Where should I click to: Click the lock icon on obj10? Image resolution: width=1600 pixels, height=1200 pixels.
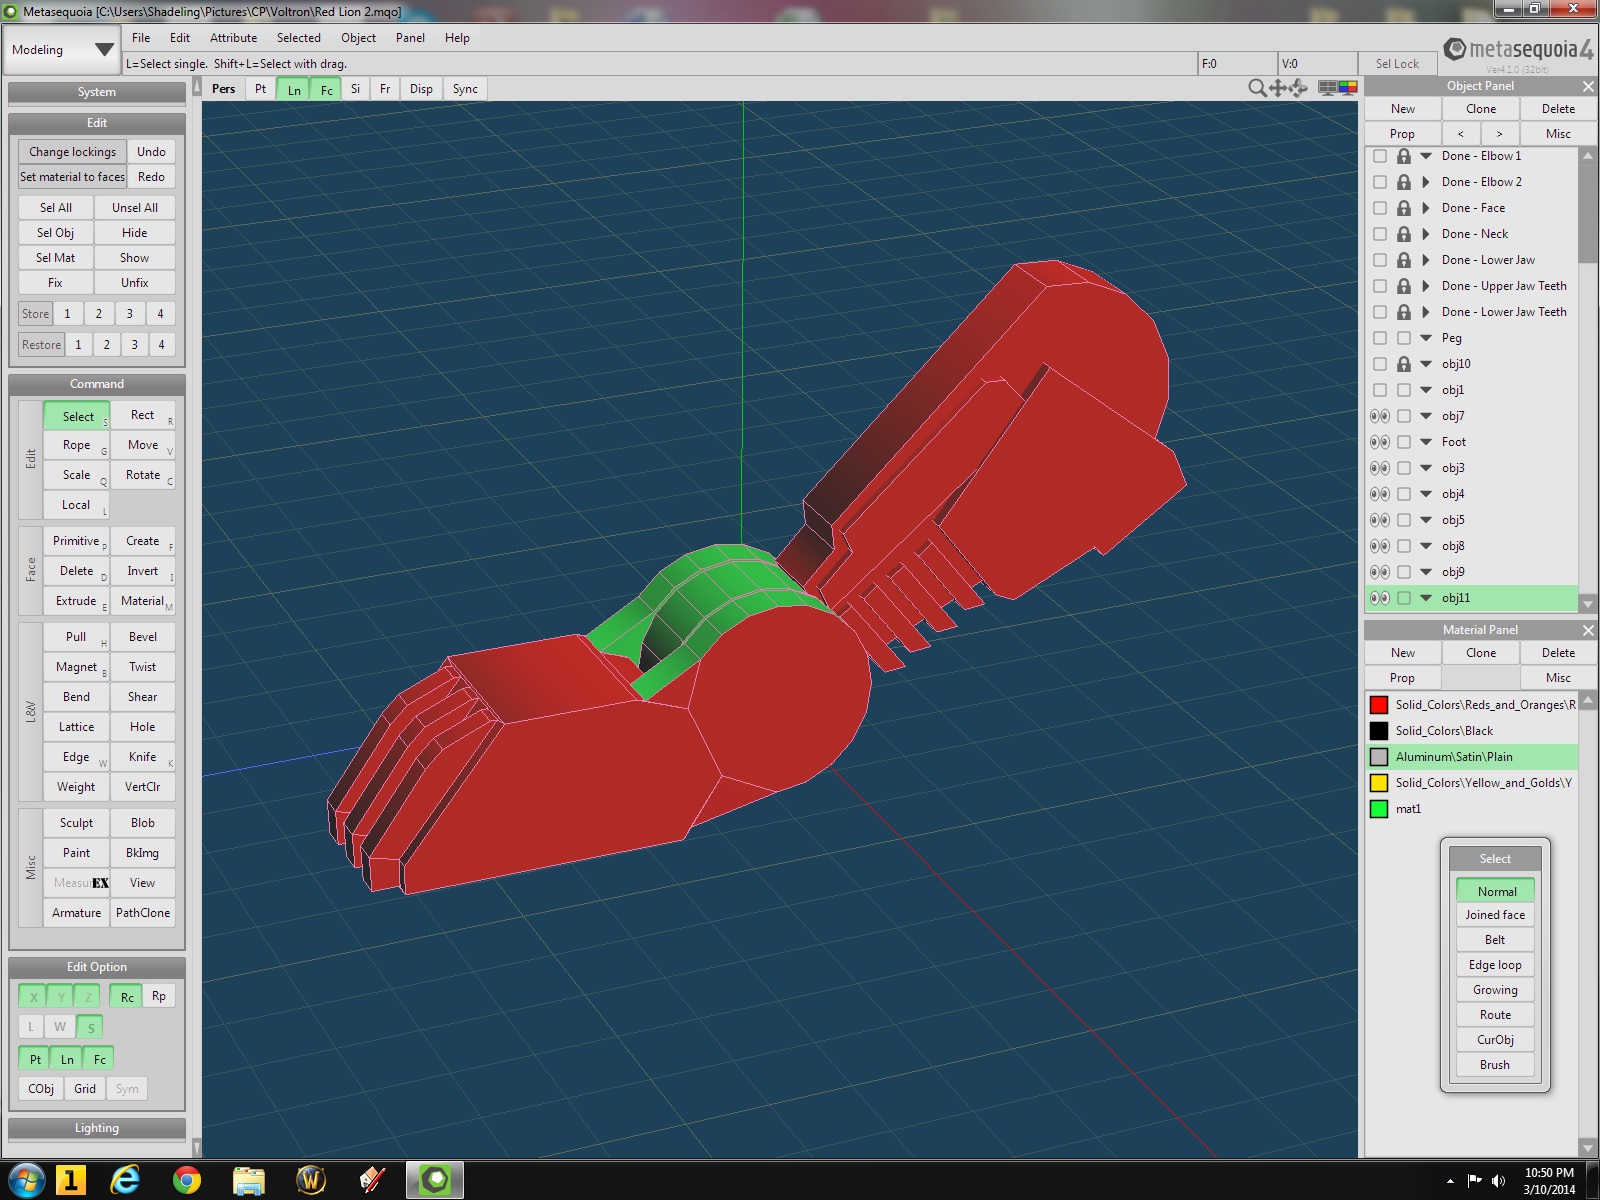click(x=1404, y=364)
